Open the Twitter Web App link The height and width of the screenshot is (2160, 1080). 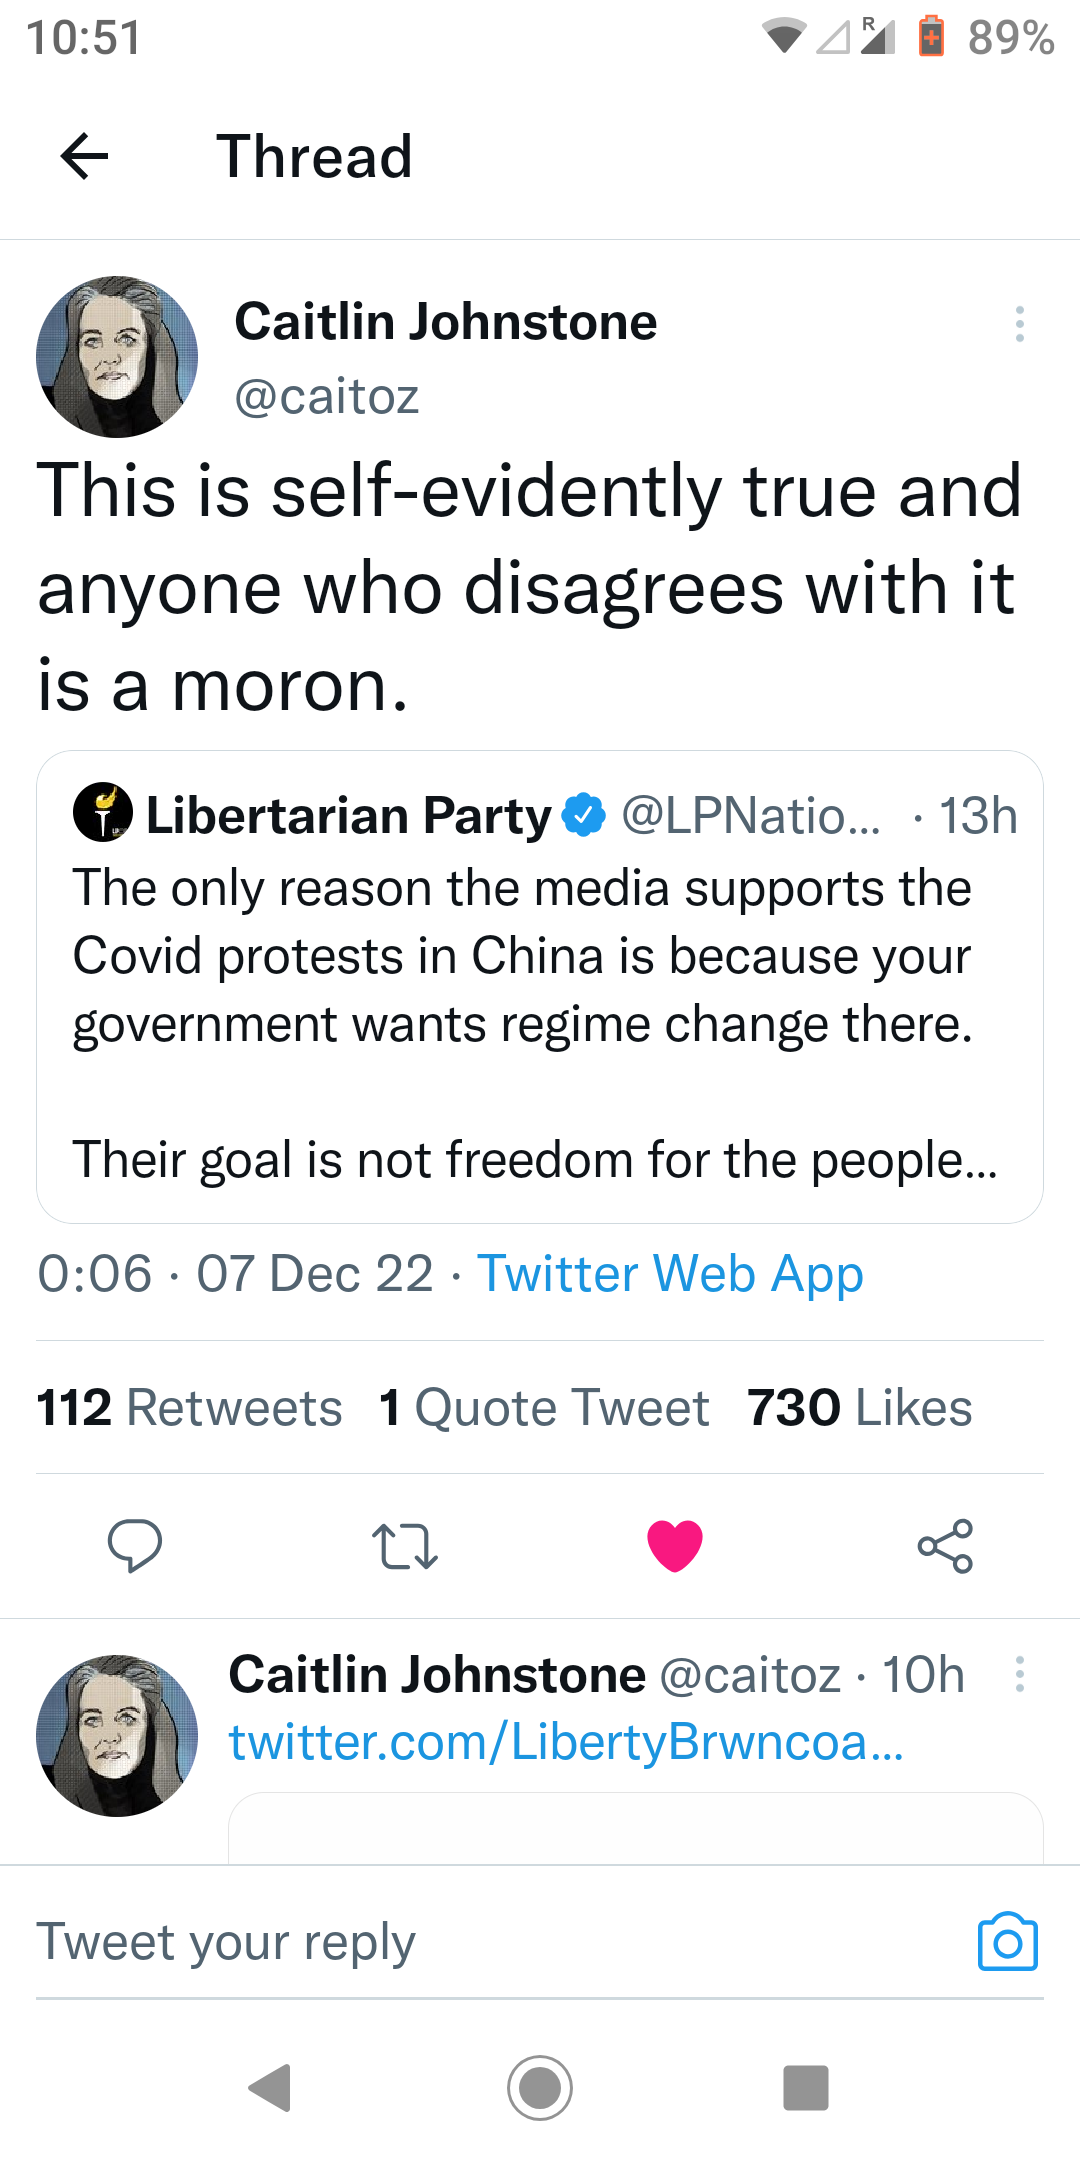tap(670, 1274)
